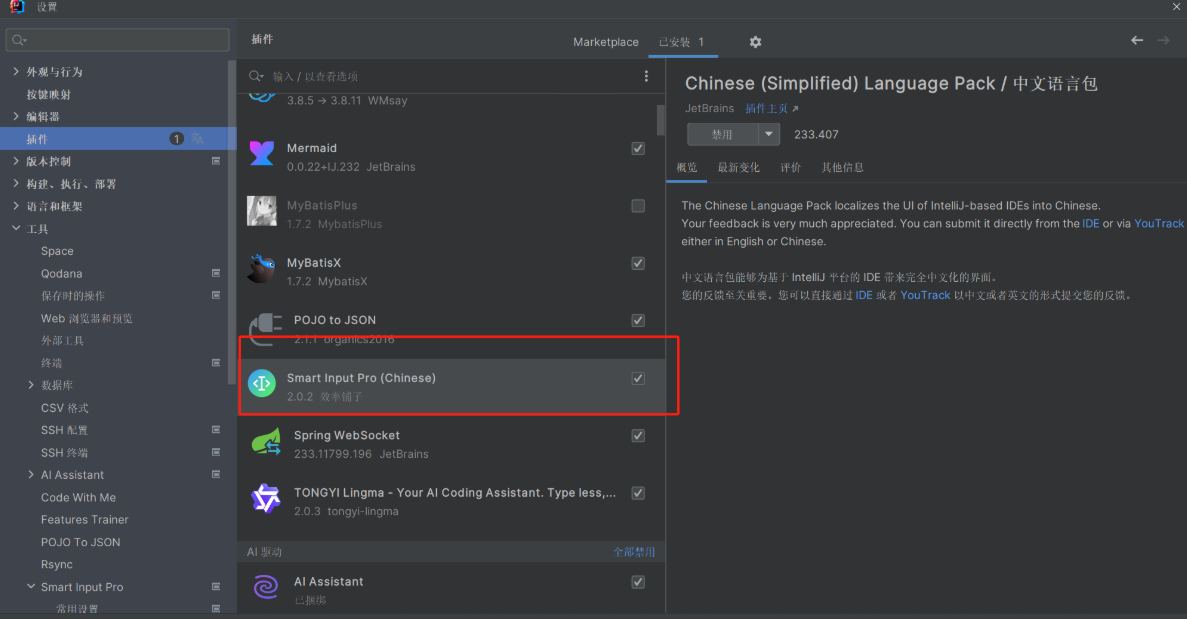
Task: Click the AI Assistant spiral icon
Action: click(266, 586)
